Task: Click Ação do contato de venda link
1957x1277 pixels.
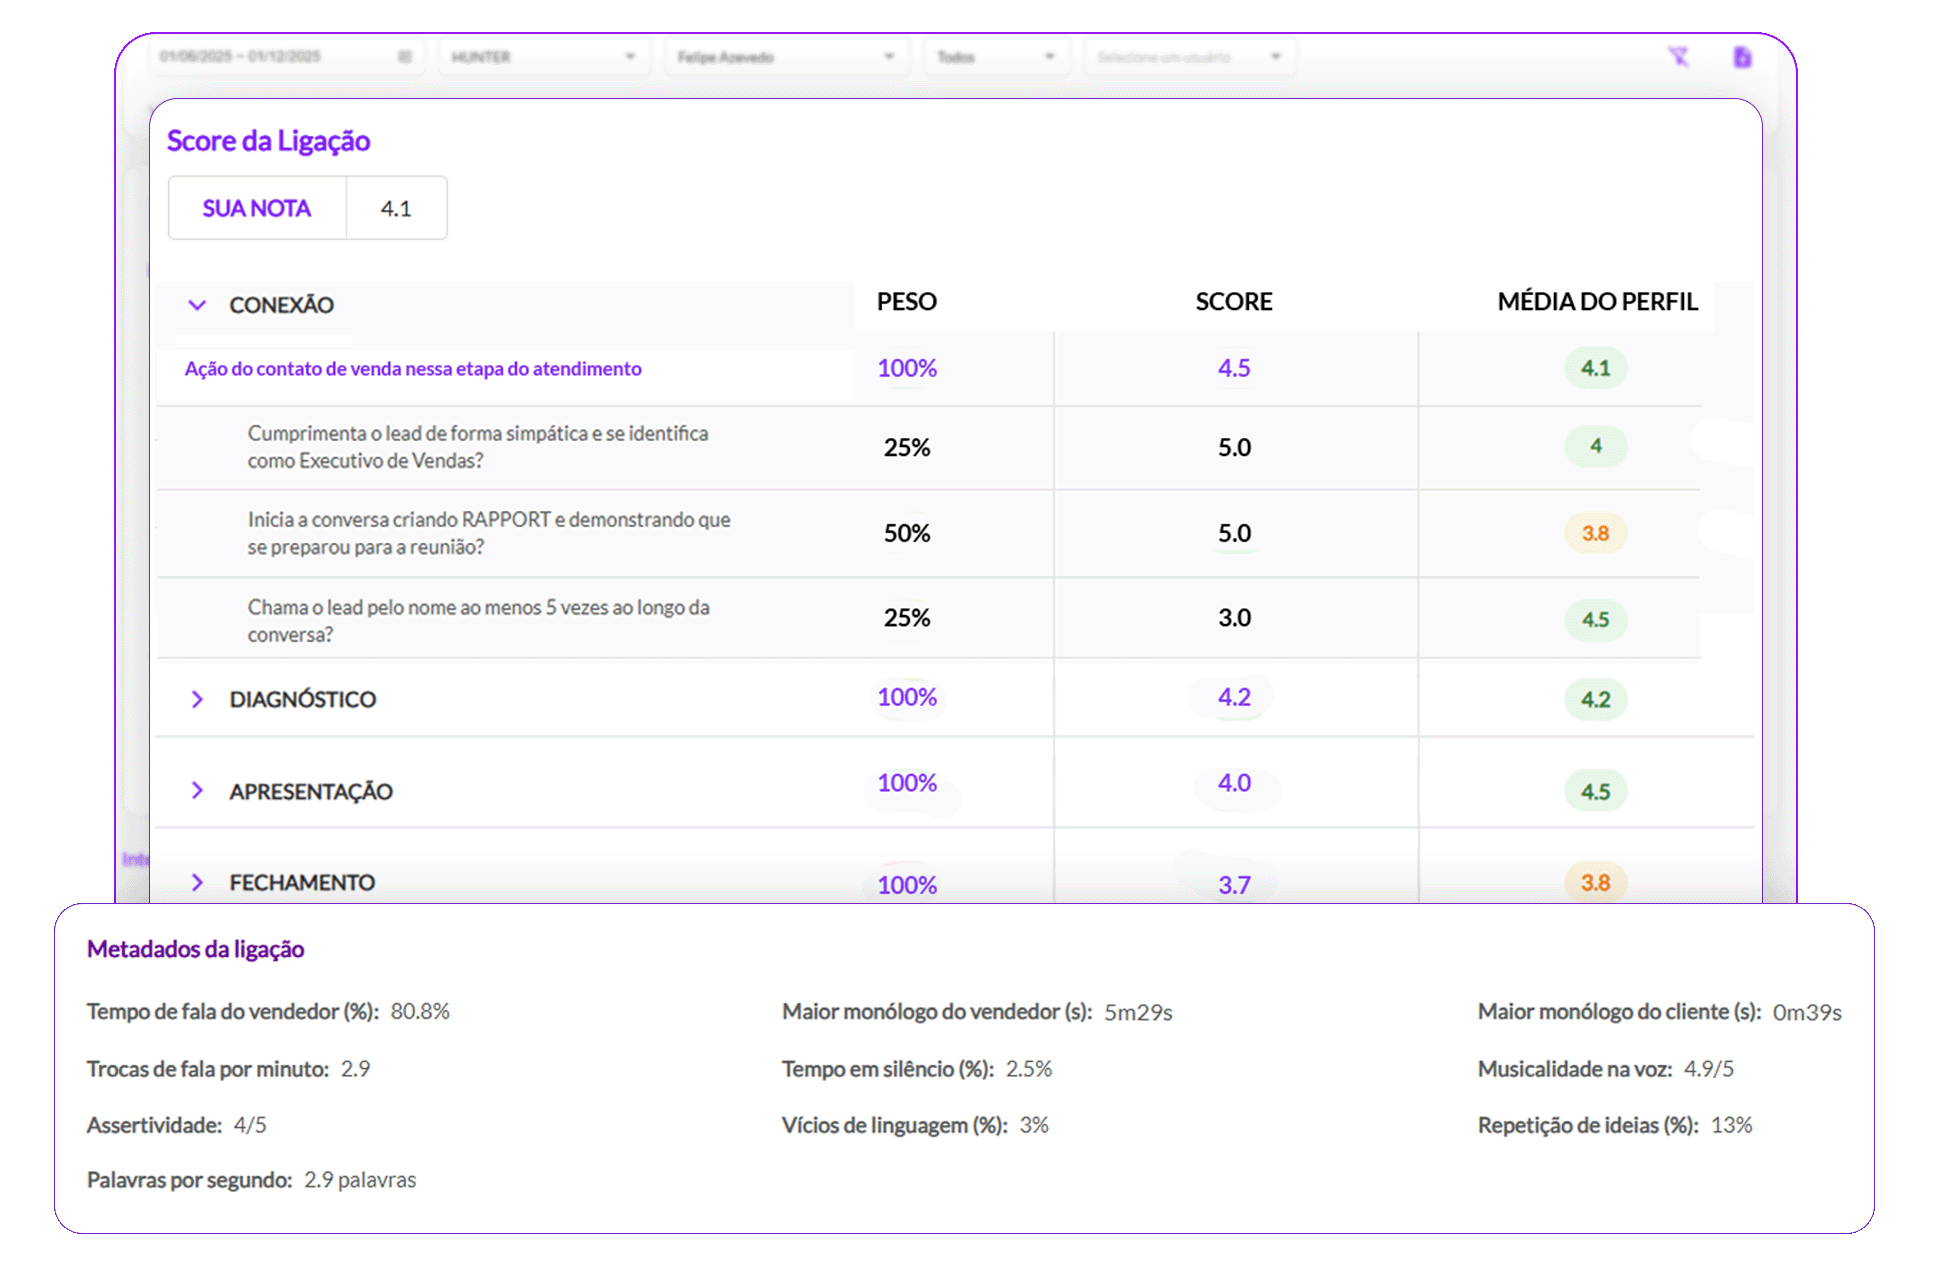Action: (x=413, y=369)
